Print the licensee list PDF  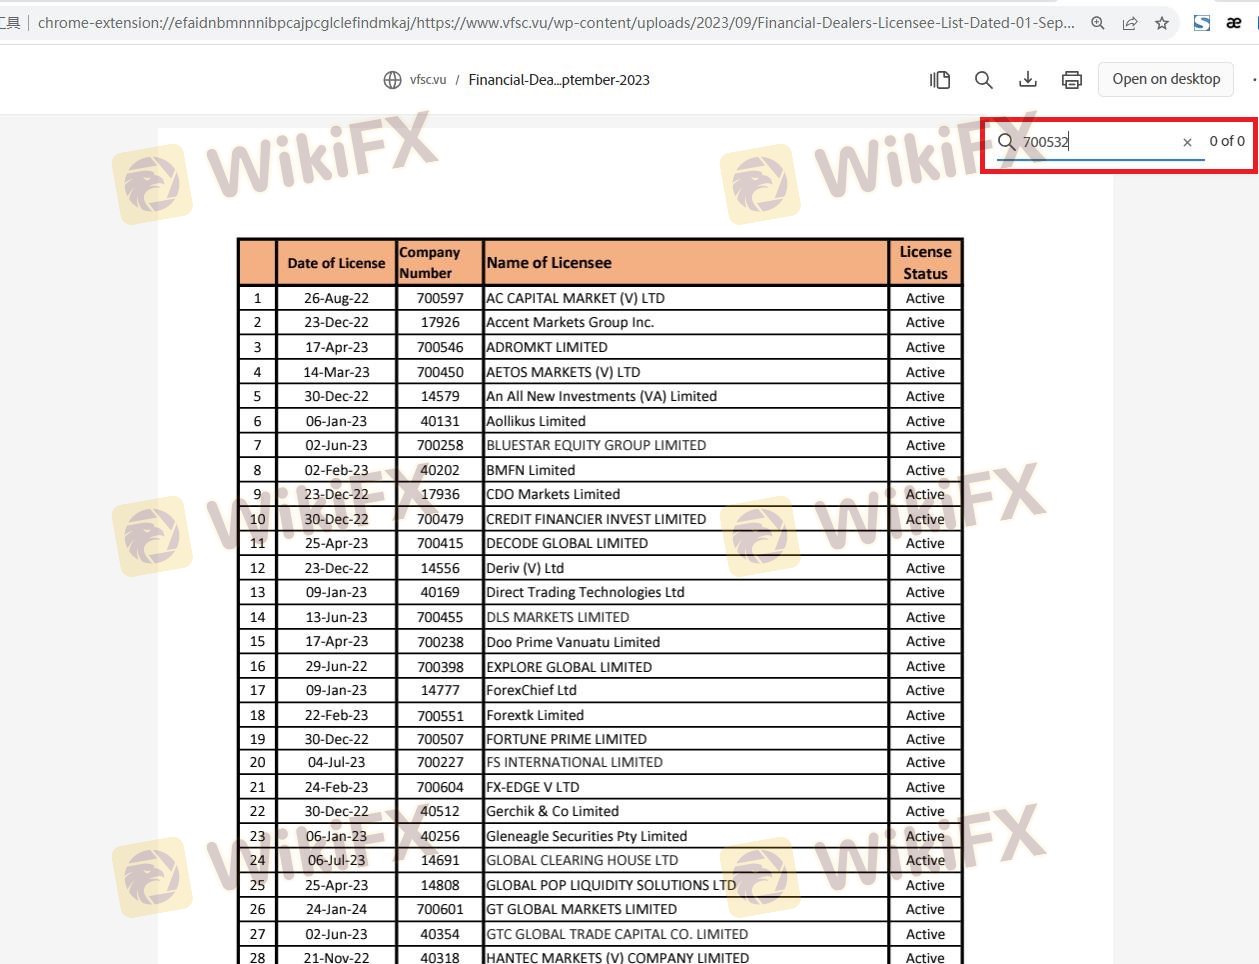click(1072, 80)
